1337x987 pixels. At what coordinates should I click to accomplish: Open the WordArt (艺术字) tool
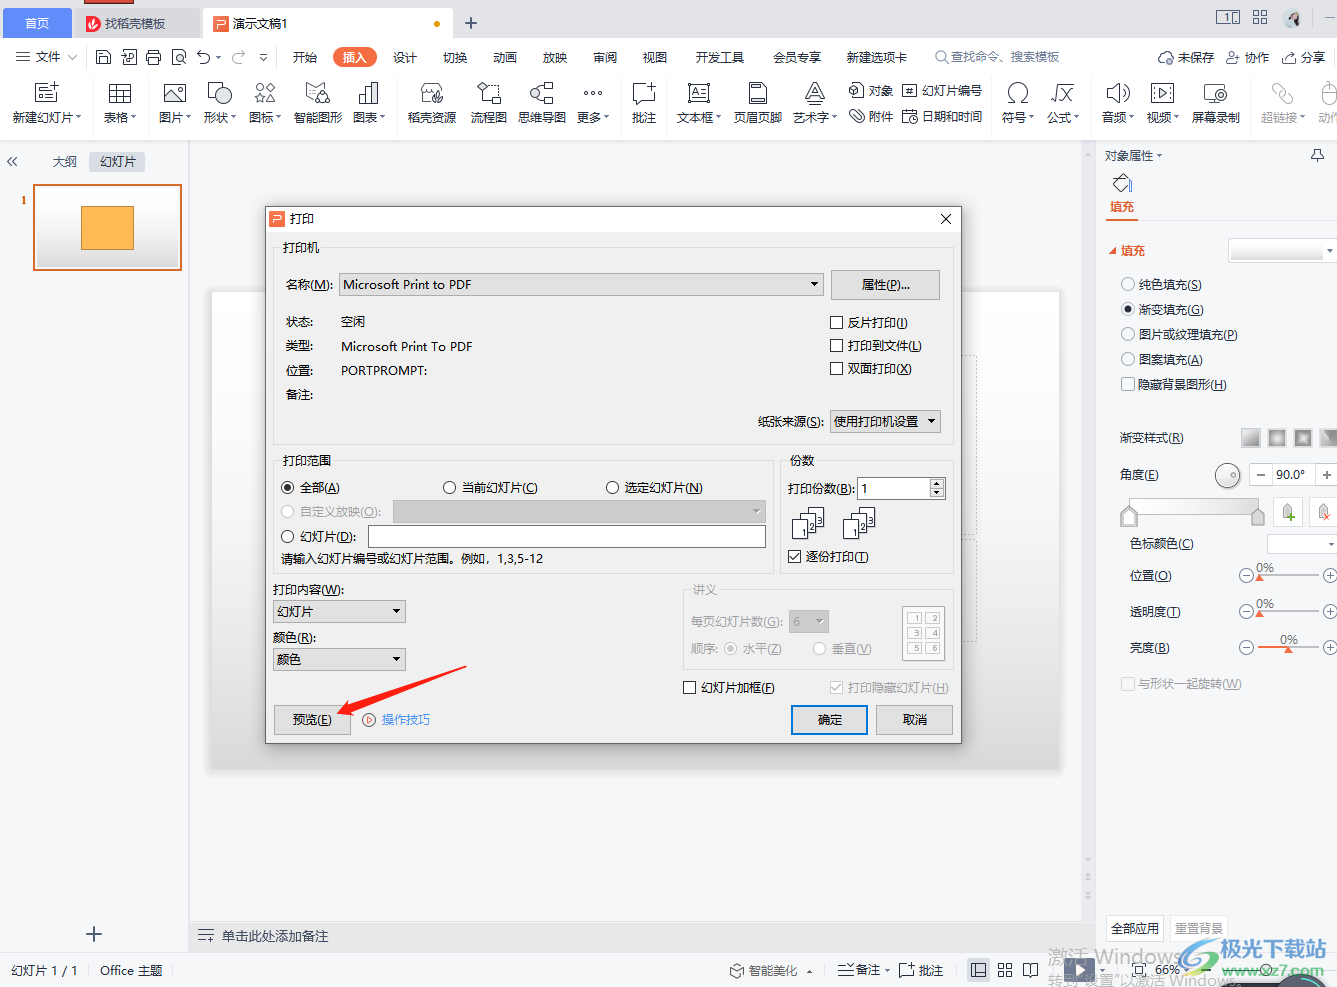815,103
